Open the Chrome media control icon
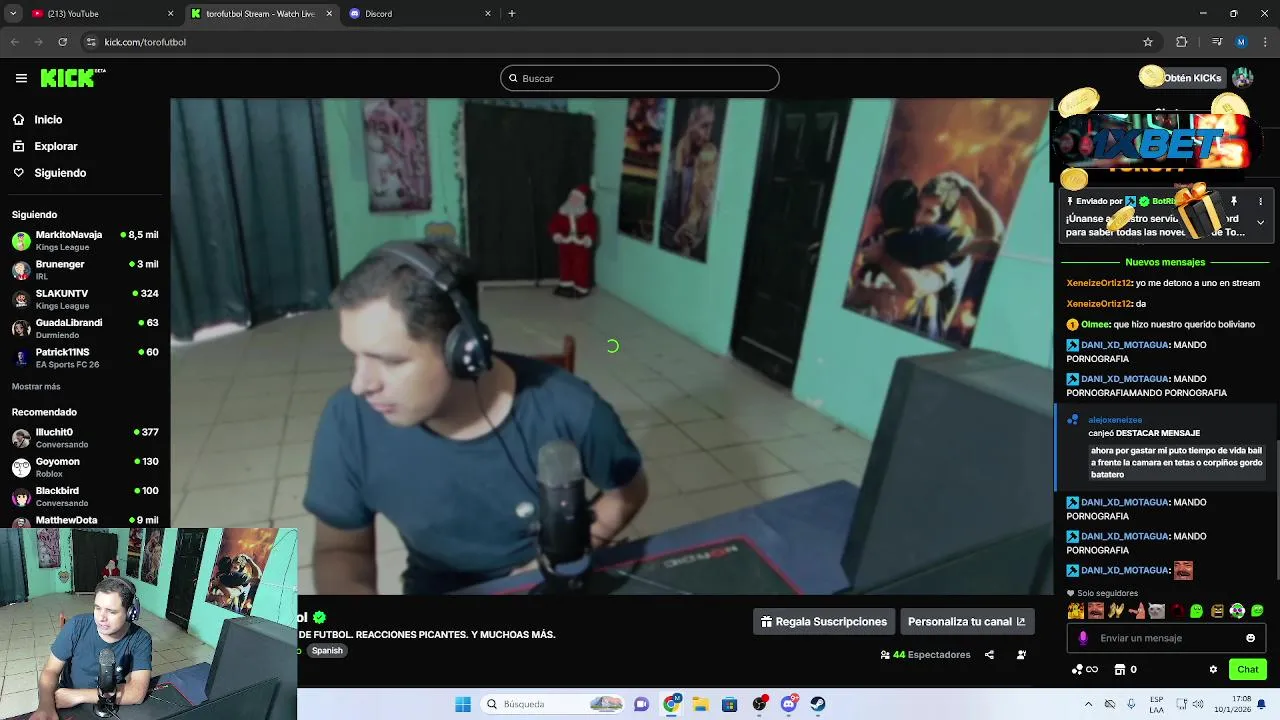 point(1217,42)
